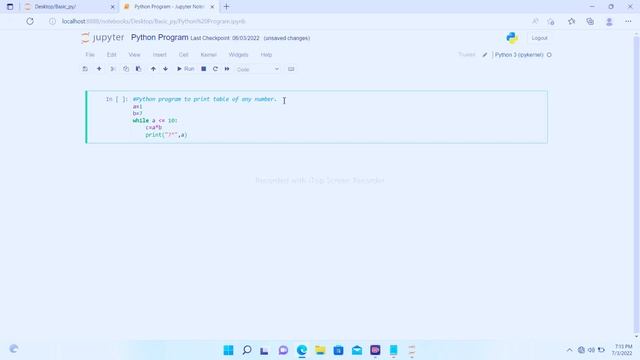The image size is (640, 360).
Task: Open browser Collections icon
Action: [590, 21]
